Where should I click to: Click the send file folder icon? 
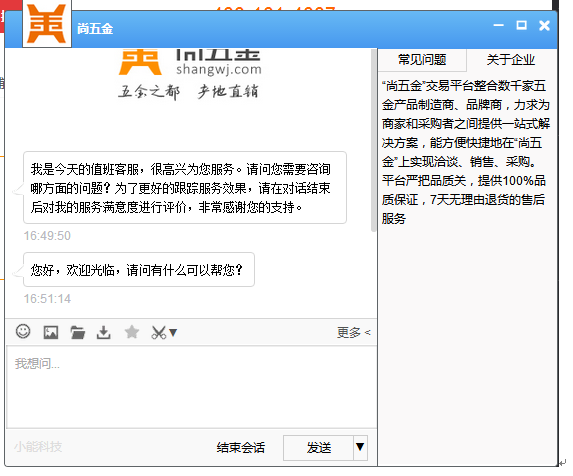coord(77,332)
